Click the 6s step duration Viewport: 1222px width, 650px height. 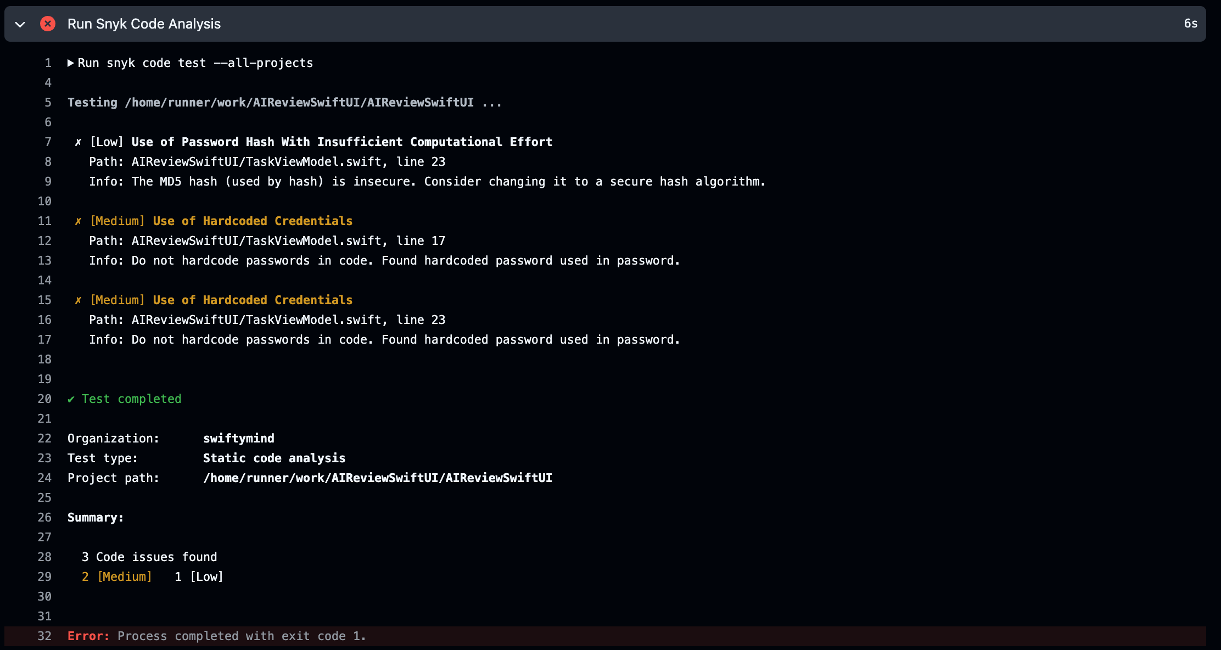pyautogui.click(x=1190, y=24)
